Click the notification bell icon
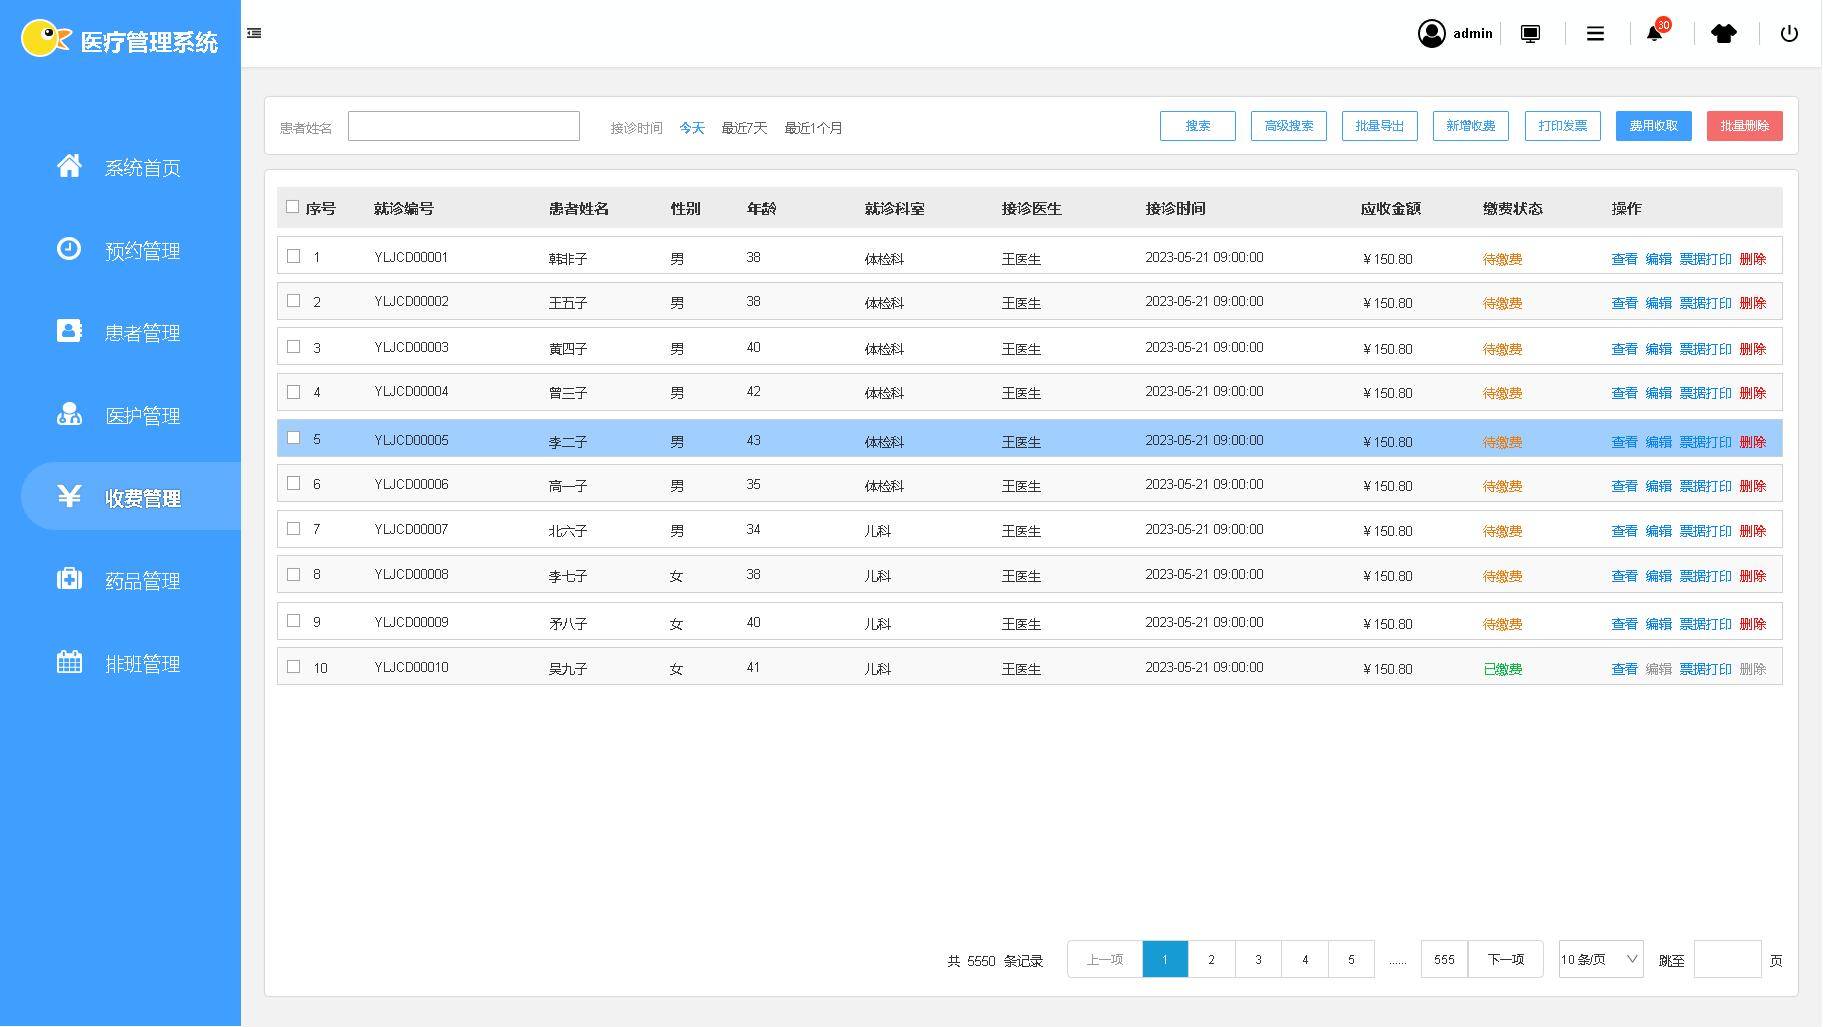 (x=1654, y=34)
